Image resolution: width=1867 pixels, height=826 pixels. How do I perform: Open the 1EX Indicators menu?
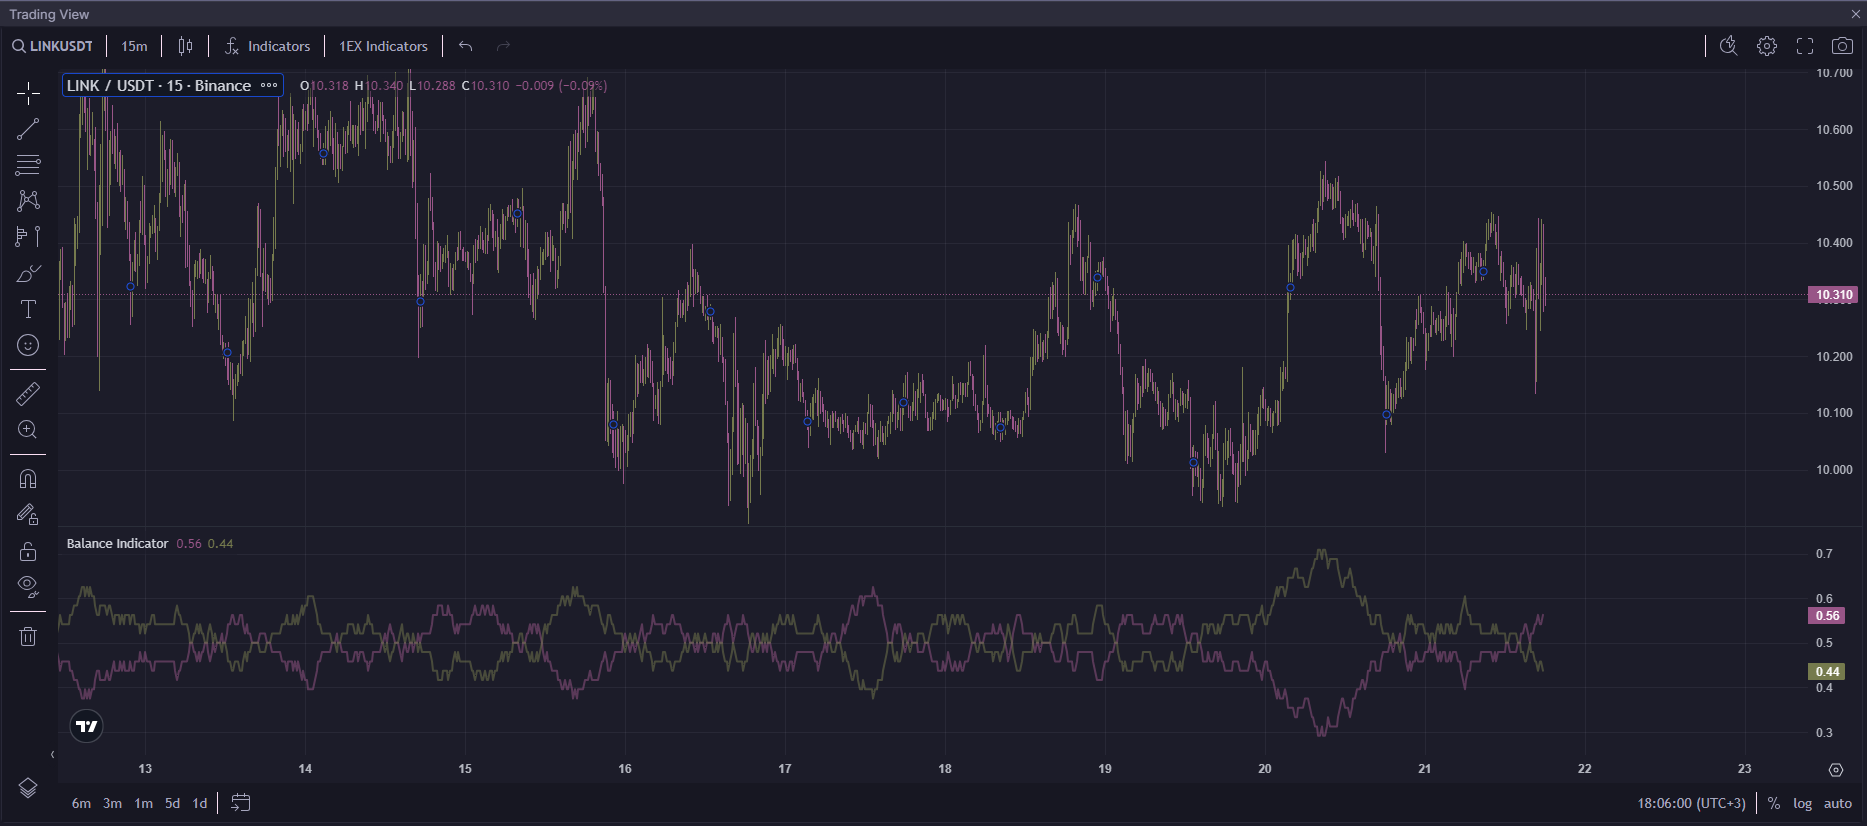(x=383, y=46)
